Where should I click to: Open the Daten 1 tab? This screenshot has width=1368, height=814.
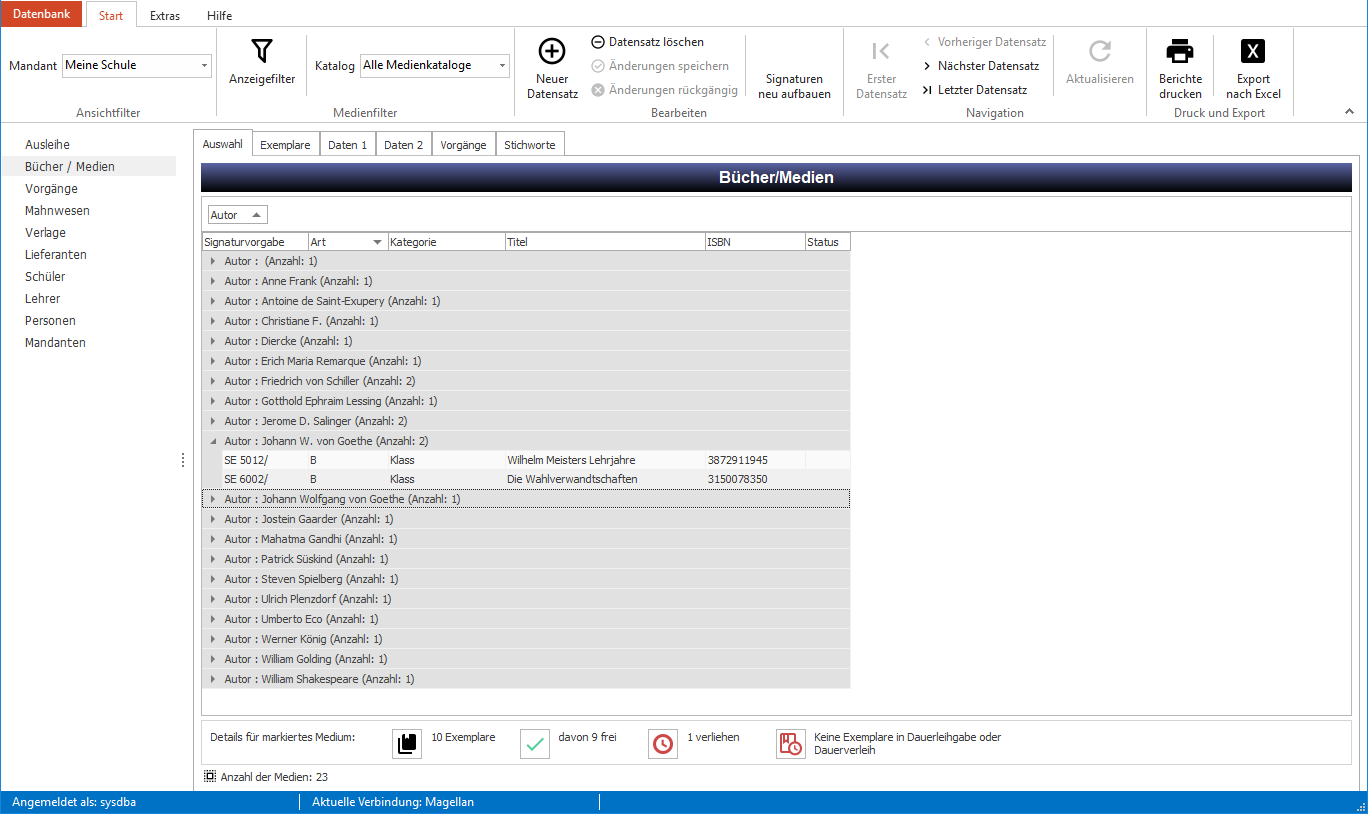tap(348, 145)
